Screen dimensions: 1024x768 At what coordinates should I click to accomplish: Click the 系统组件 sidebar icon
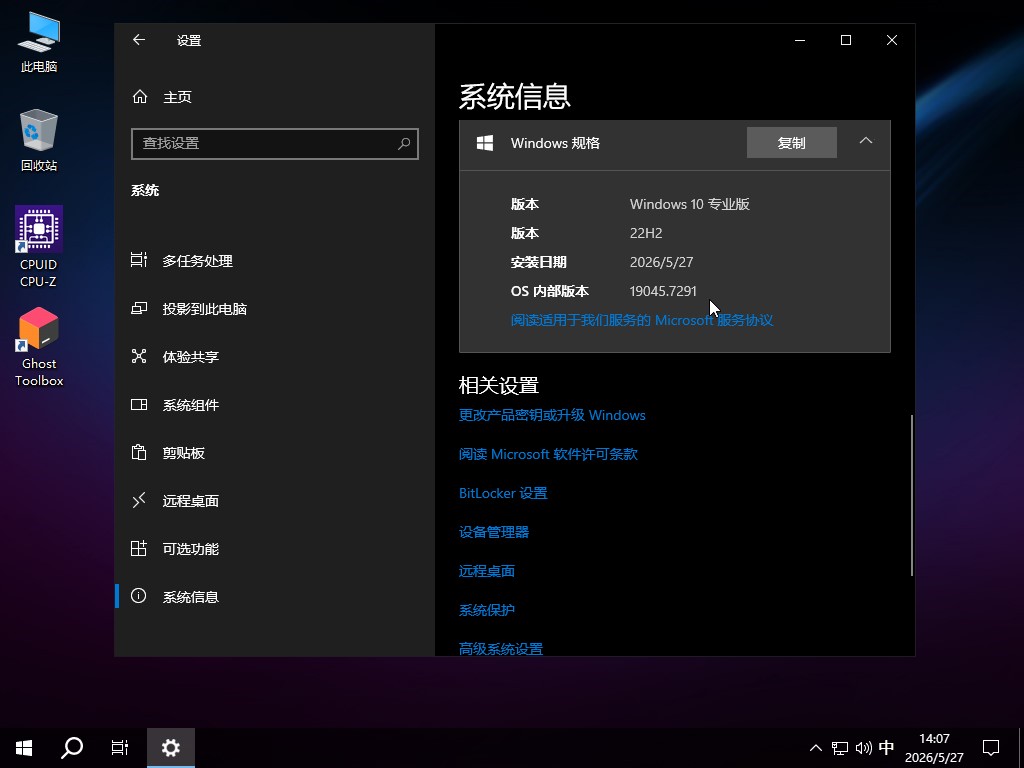138,404
